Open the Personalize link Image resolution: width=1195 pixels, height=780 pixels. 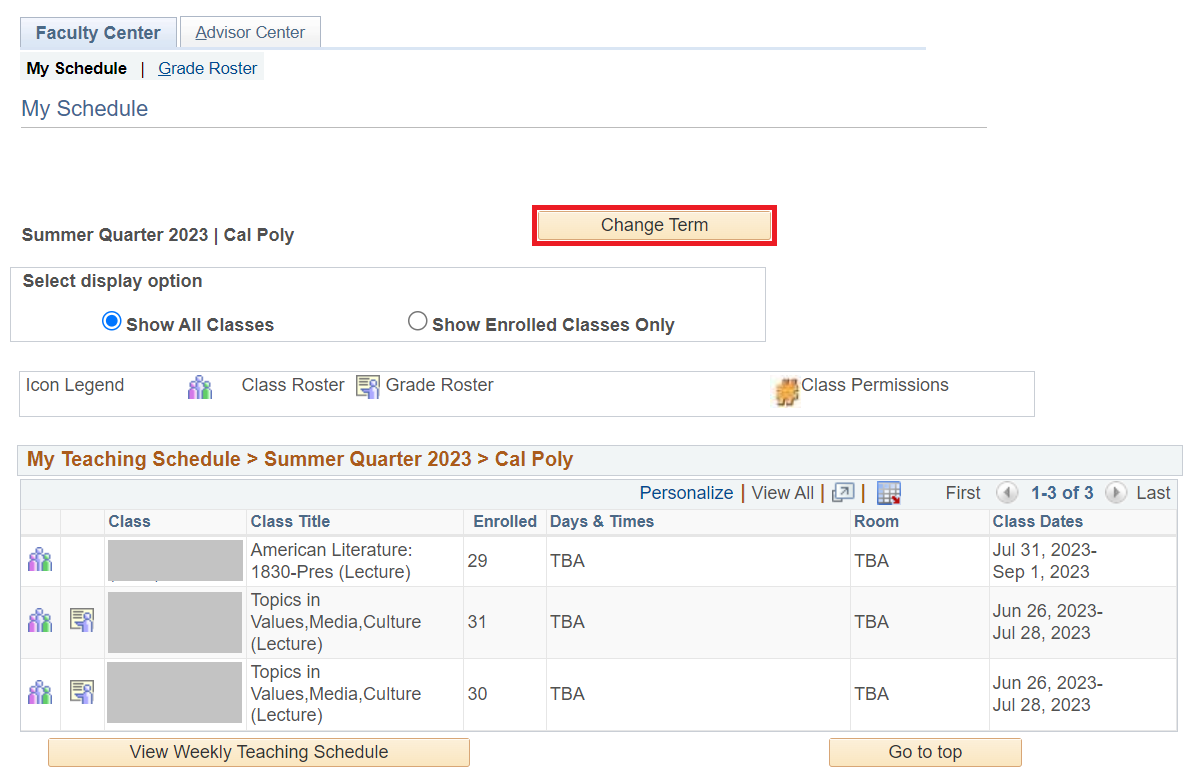[x=686, y=492]
